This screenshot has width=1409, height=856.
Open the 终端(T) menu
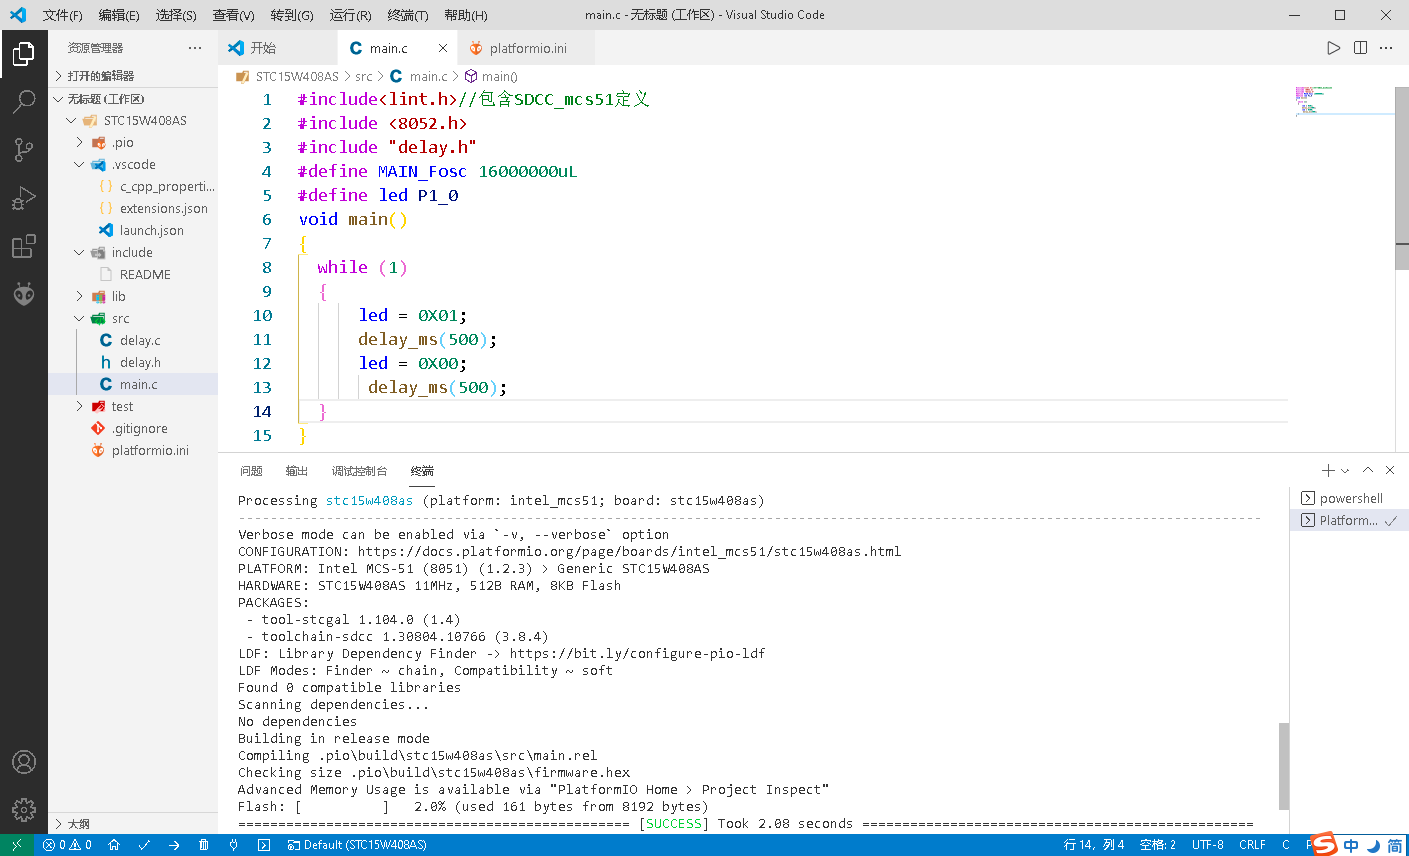pyautogui.click(x=408, y=15)
